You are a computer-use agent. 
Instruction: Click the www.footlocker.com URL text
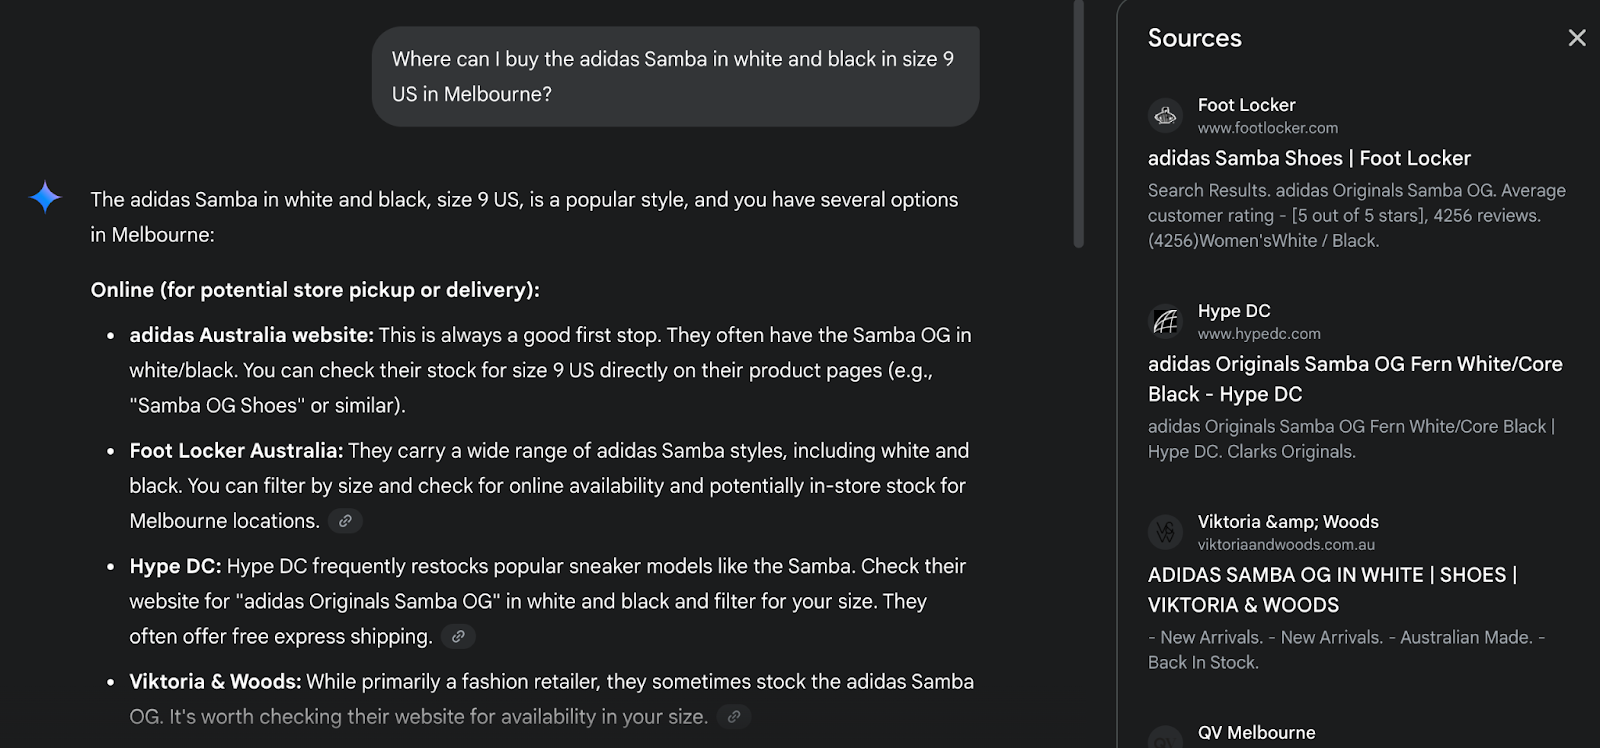click(x=1268, y=128)
